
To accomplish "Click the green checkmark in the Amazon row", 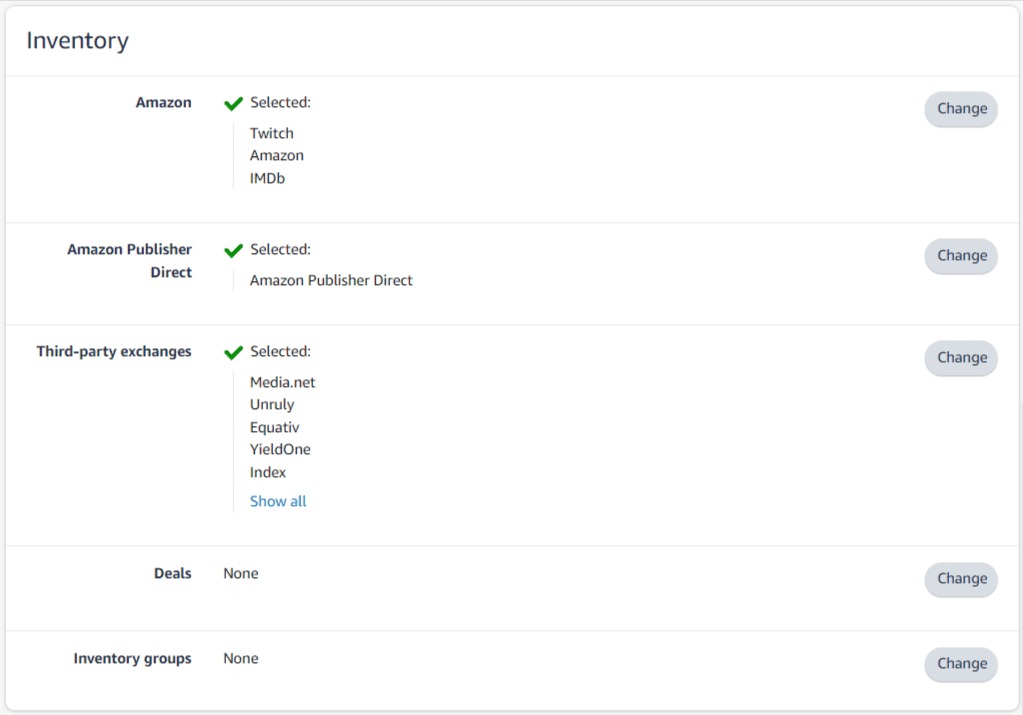I will pos(234,103).
